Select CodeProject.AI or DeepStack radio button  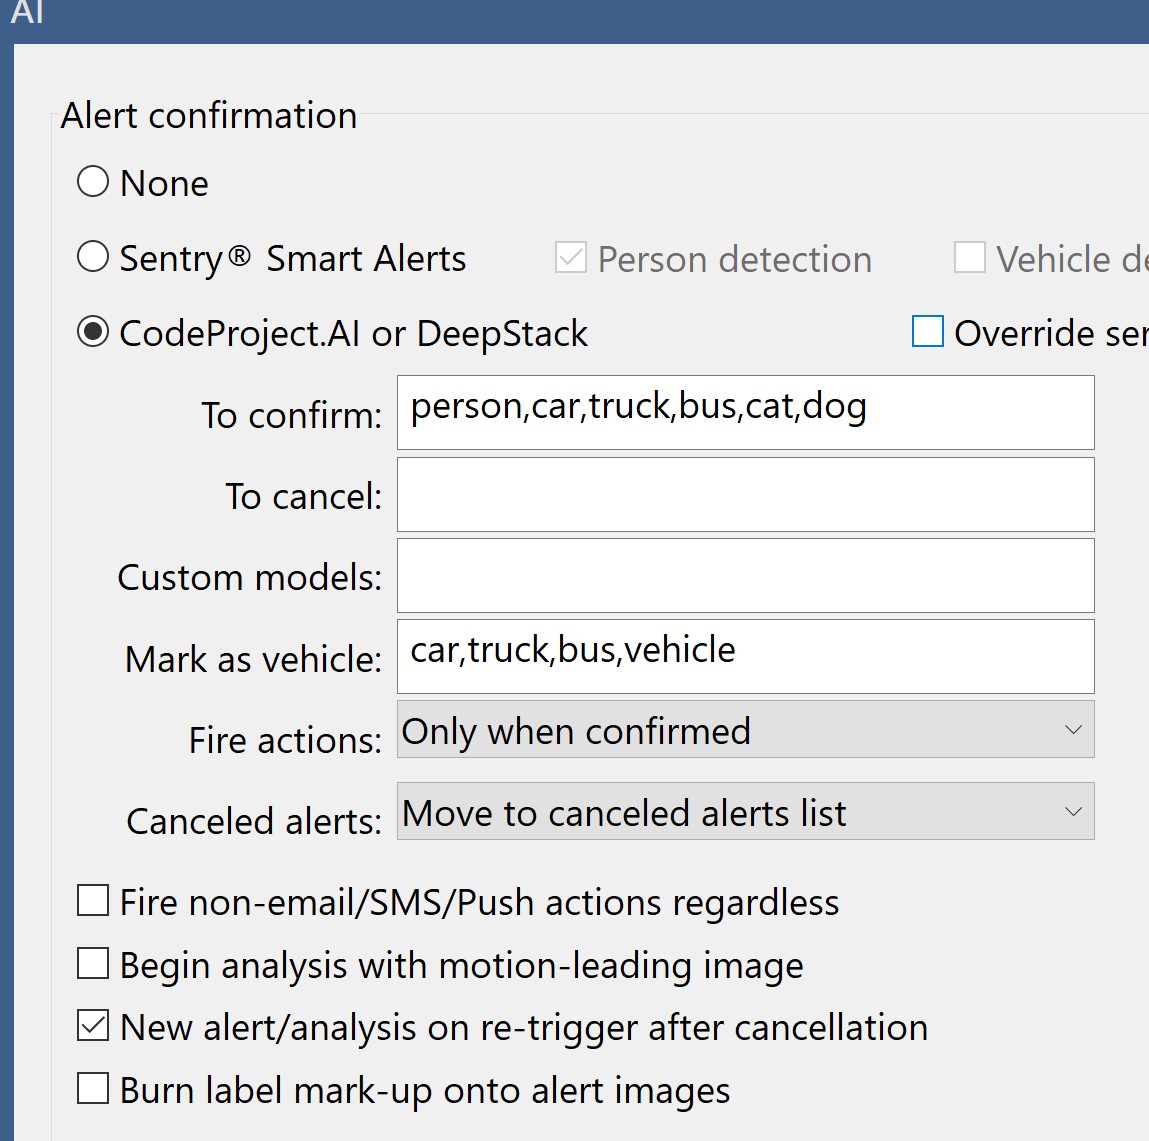pos(93,332)
